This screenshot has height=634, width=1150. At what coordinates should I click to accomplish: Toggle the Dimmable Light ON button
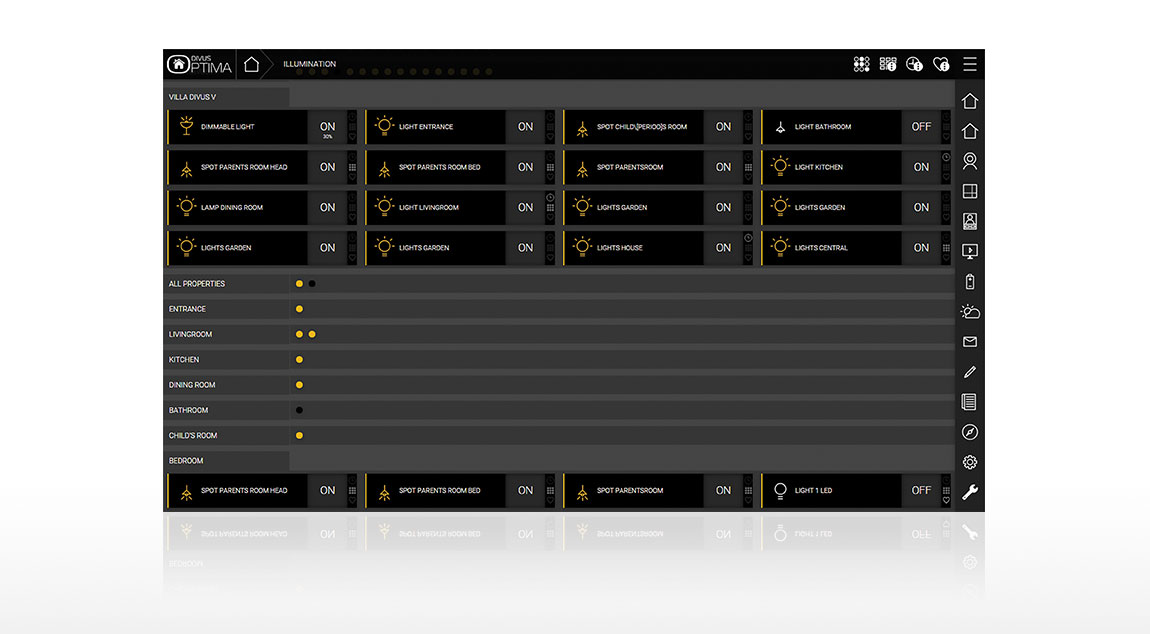[x=327, y=127]
